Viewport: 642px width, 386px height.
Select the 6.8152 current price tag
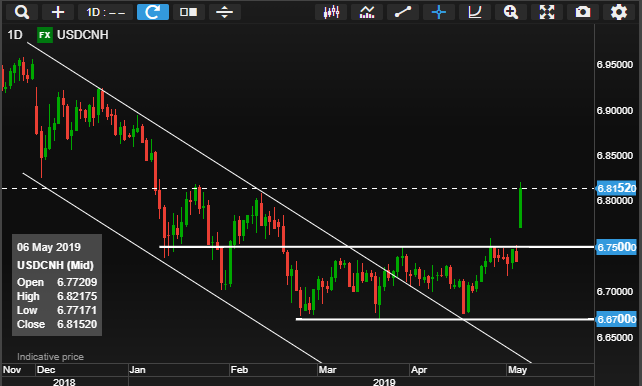(x=616, y=188)
